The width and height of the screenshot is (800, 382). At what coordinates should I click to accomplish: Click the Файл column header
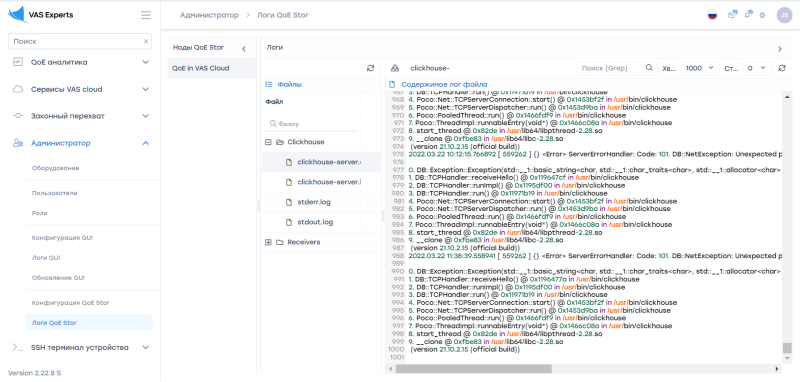[274, 102]
